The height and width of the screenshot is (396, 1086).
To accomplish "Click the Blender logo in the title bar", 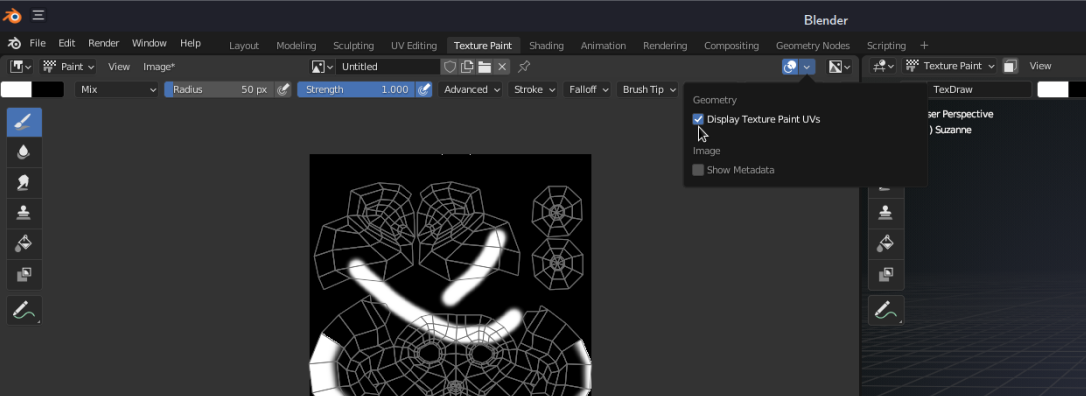I will point(12,15).
